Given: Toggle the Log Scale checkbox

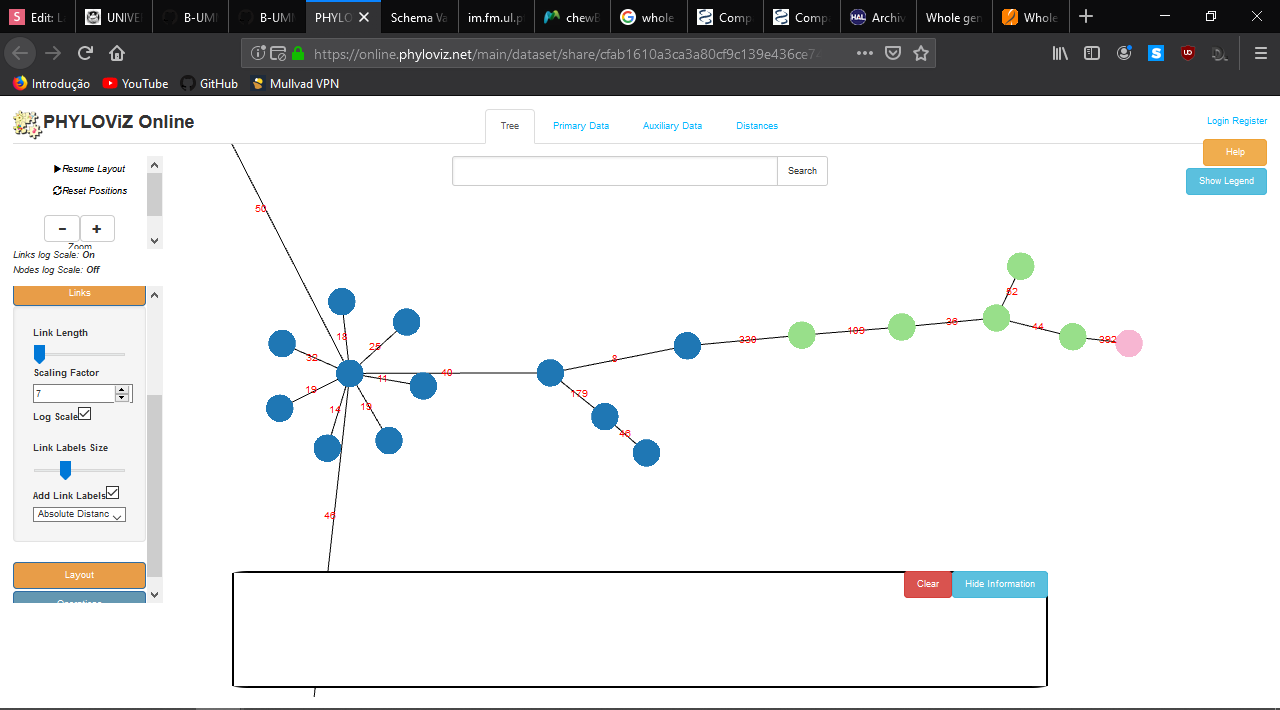Looking at the screenshot, I should [x=85, y=414].
